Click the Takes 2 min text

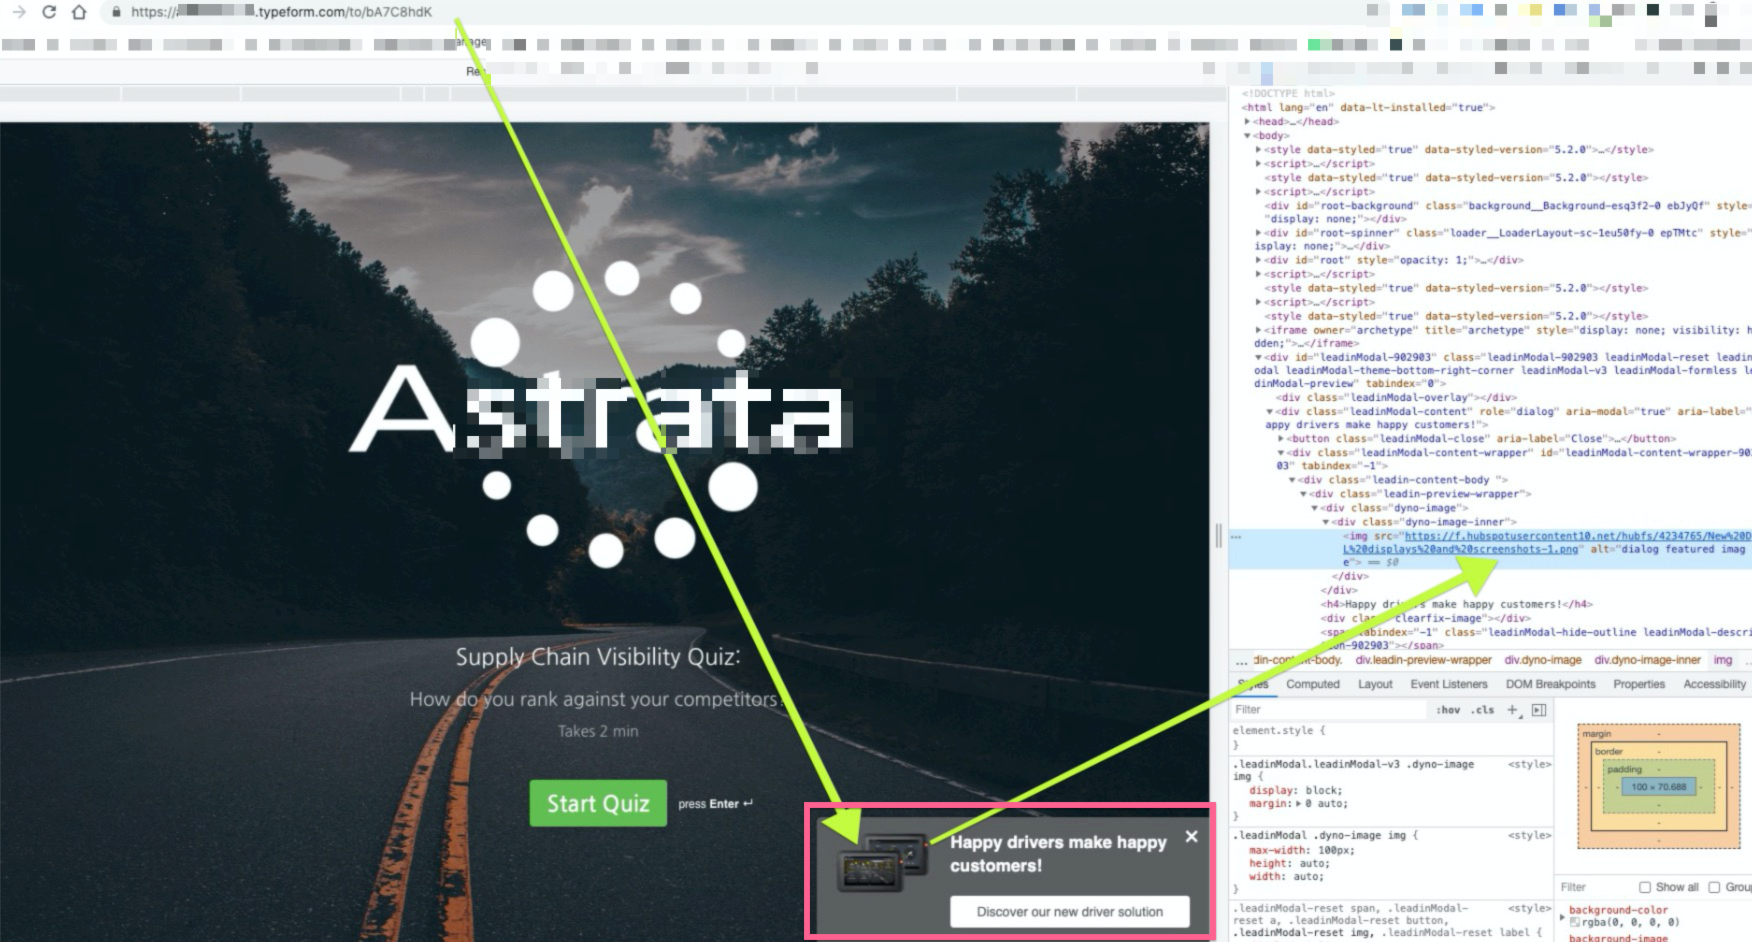click(598, 731)
